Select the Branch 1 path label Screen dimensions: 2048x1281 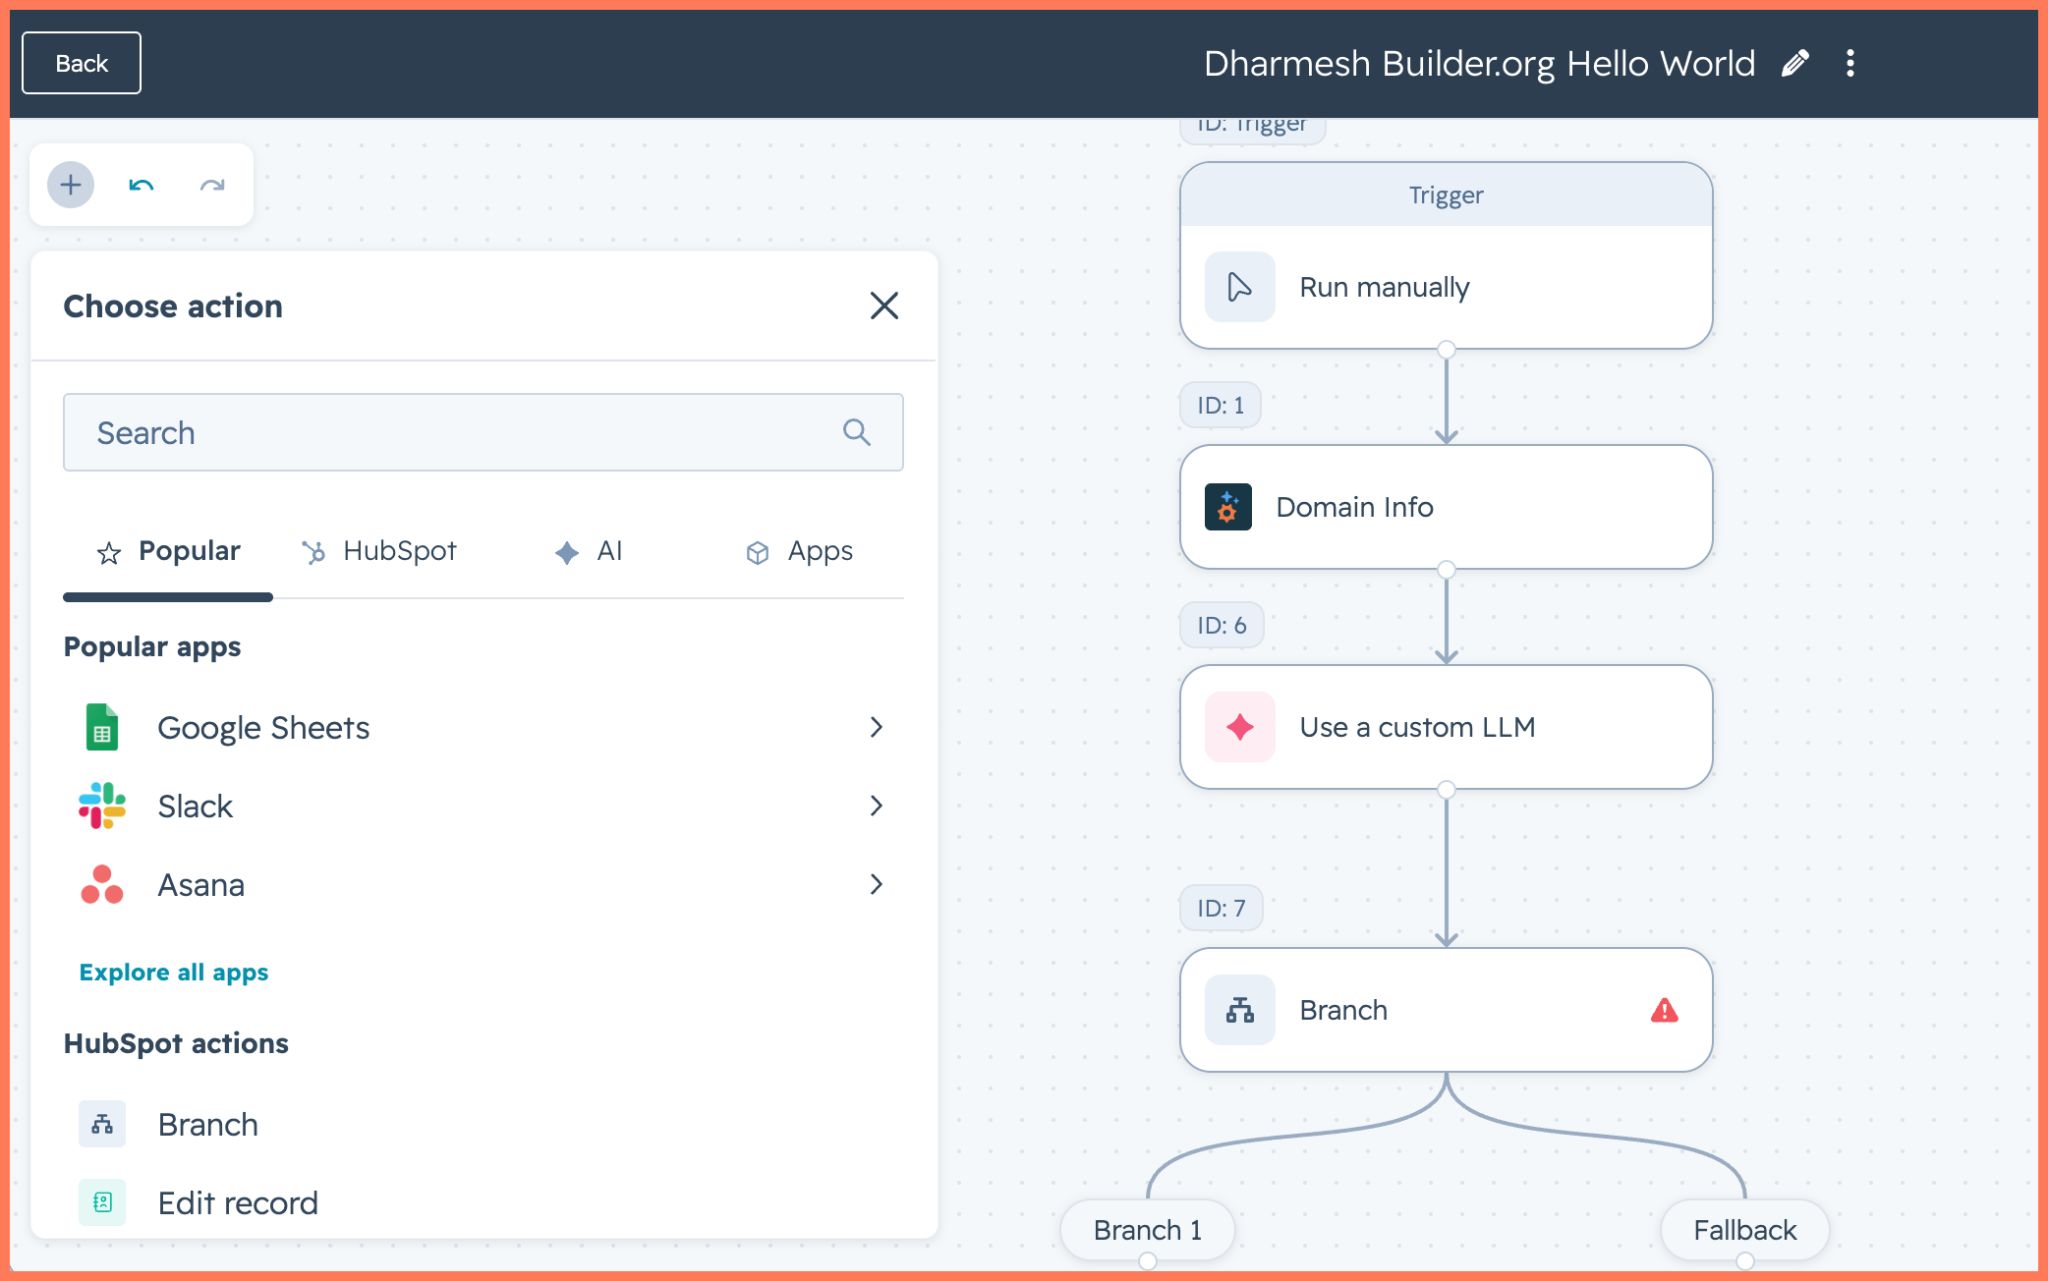point(1148,1230)
